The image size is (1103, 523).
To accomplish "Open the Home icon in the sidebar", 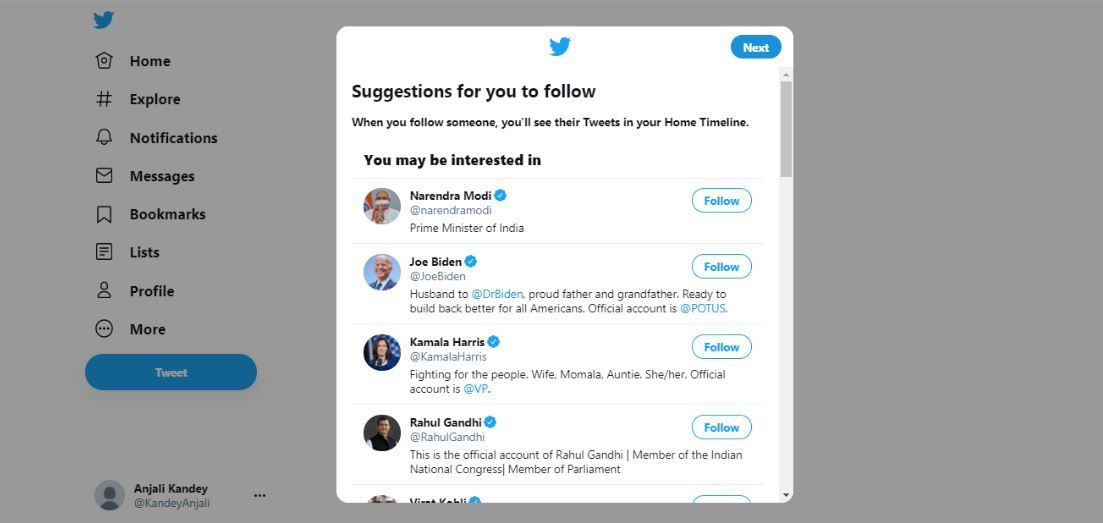I will [x=104, y=61].
